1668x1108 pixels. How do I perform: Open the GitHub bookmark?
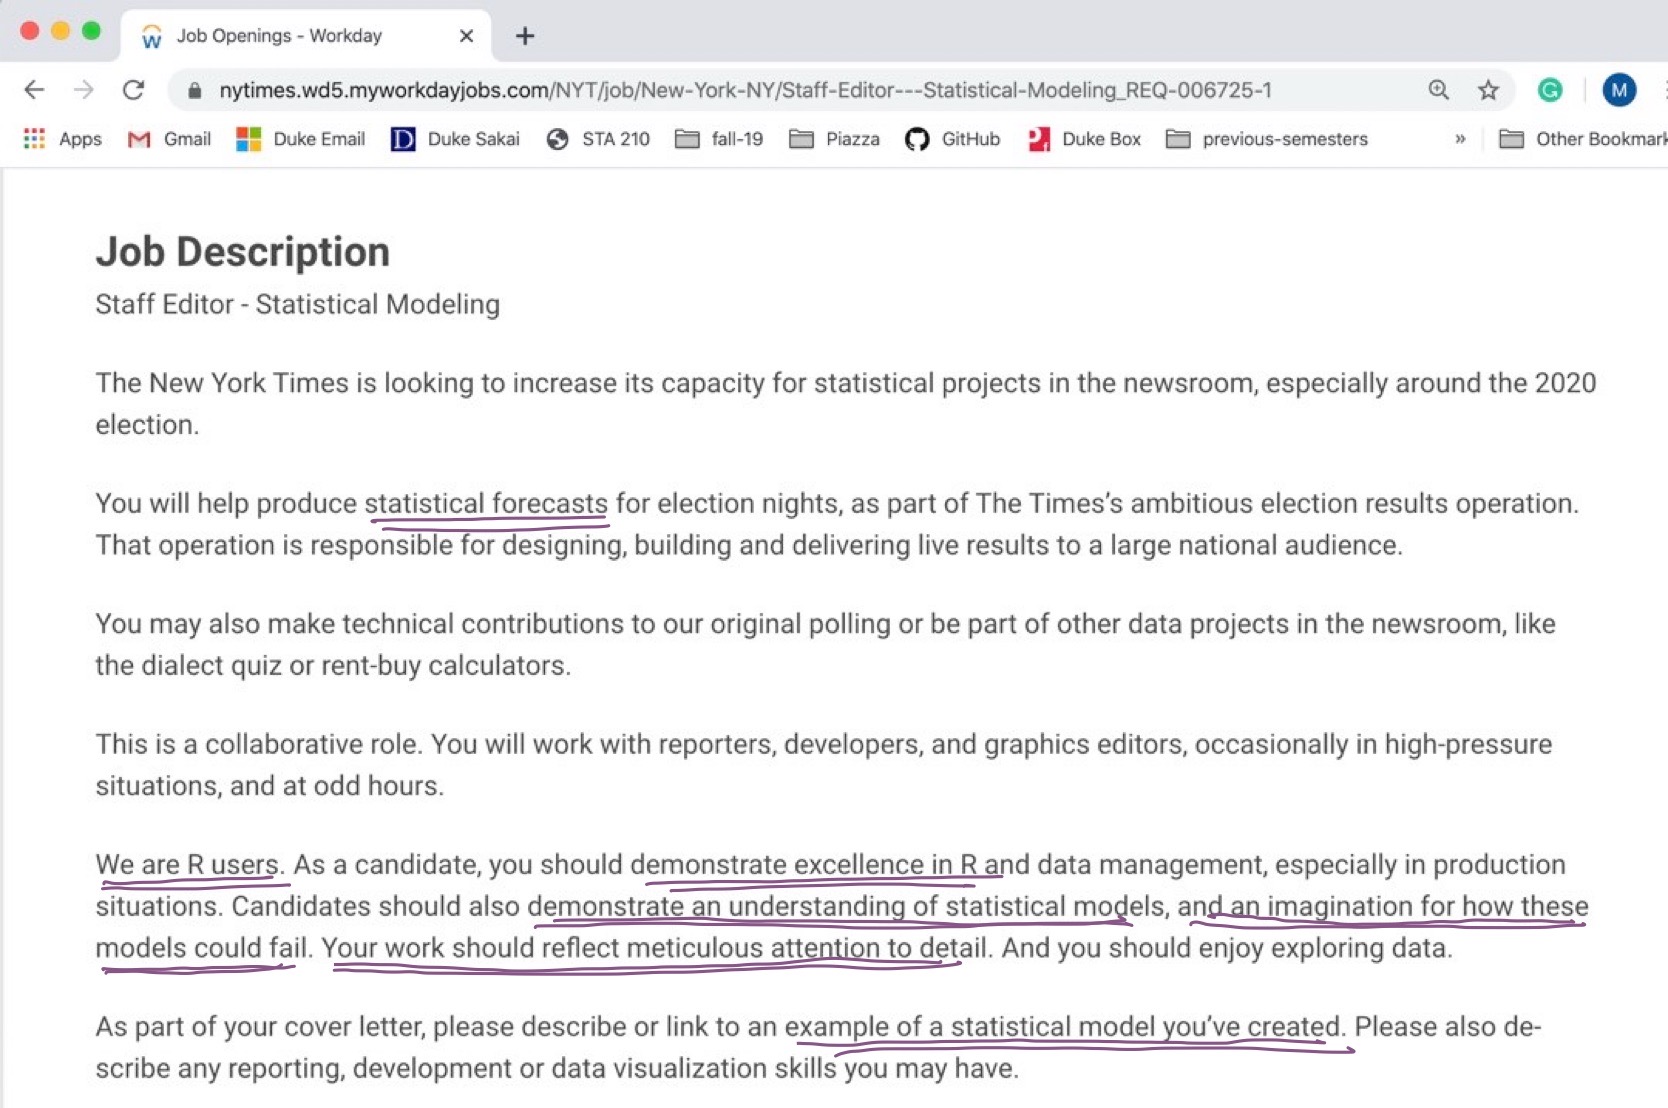click(x=952, y=139)
